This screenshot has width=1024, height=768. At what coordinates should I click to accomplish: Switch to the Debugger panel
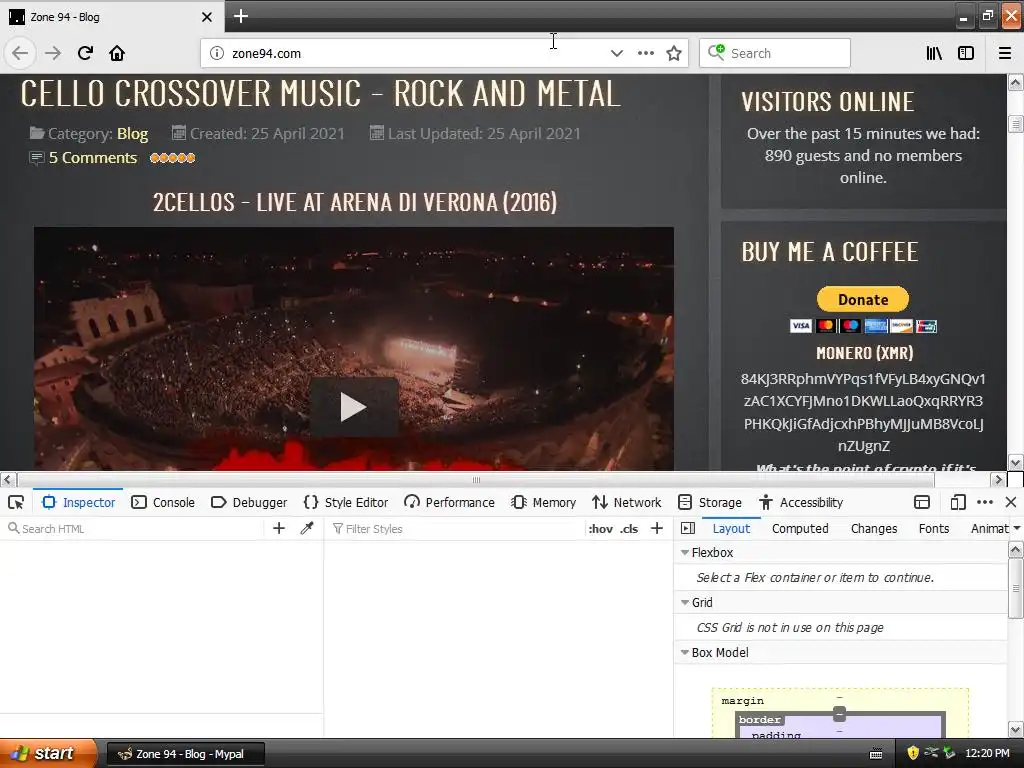coord(249,502)
